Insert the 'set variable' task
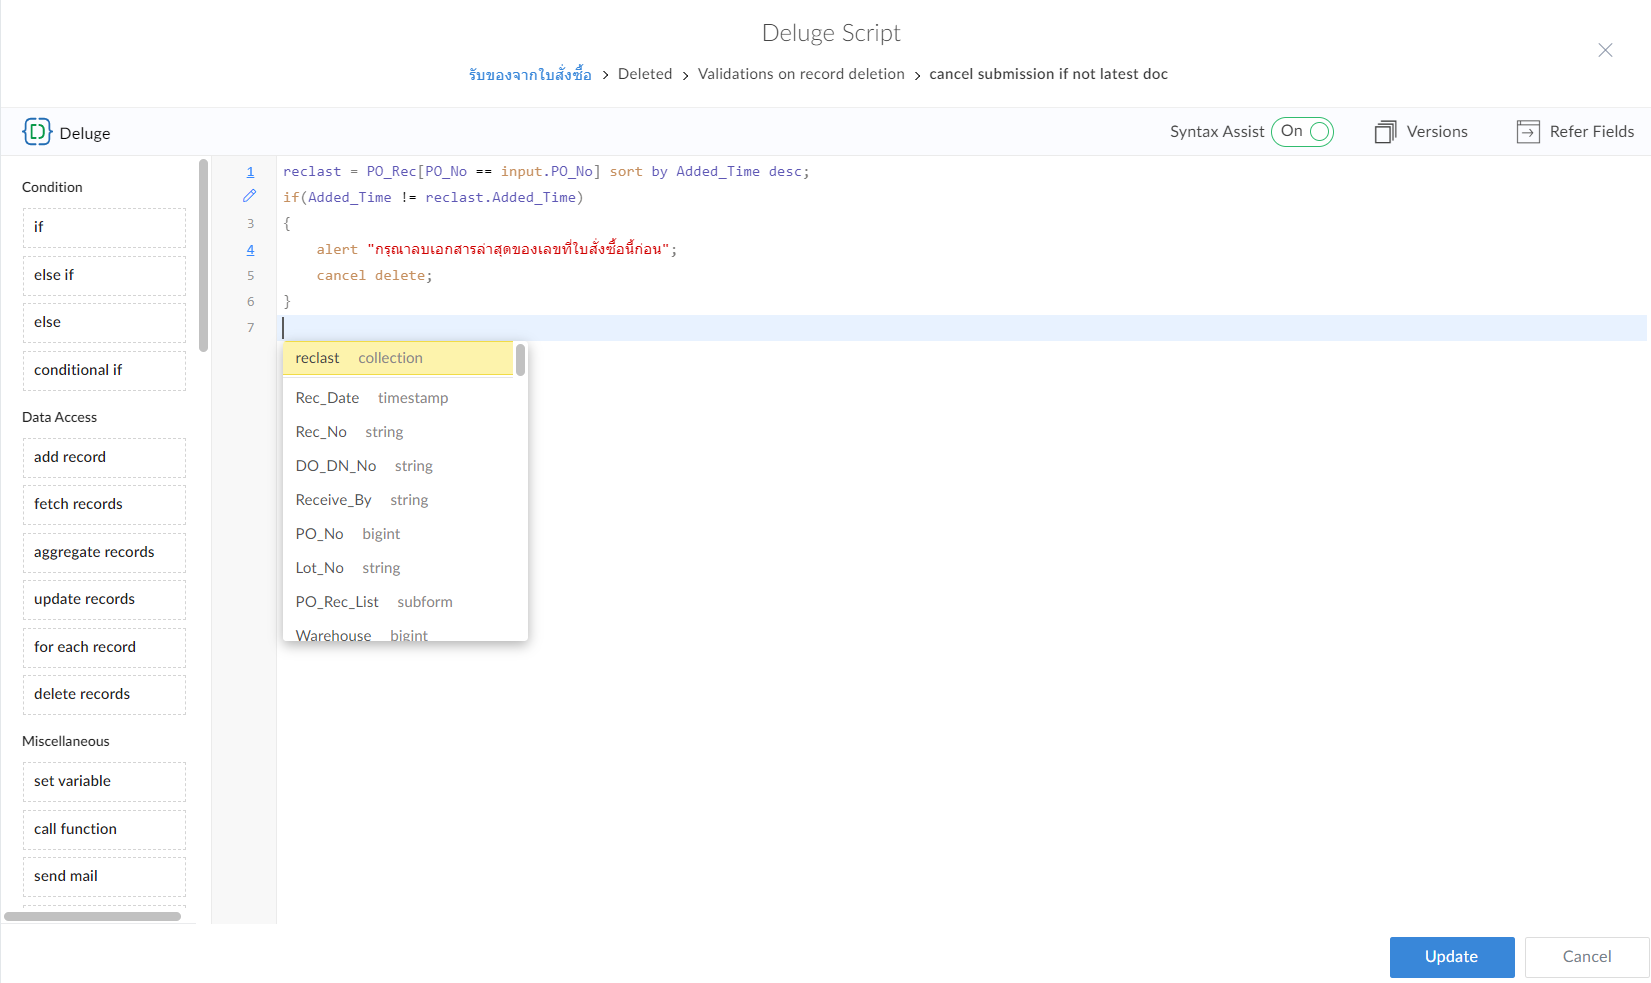 [104, 781]
